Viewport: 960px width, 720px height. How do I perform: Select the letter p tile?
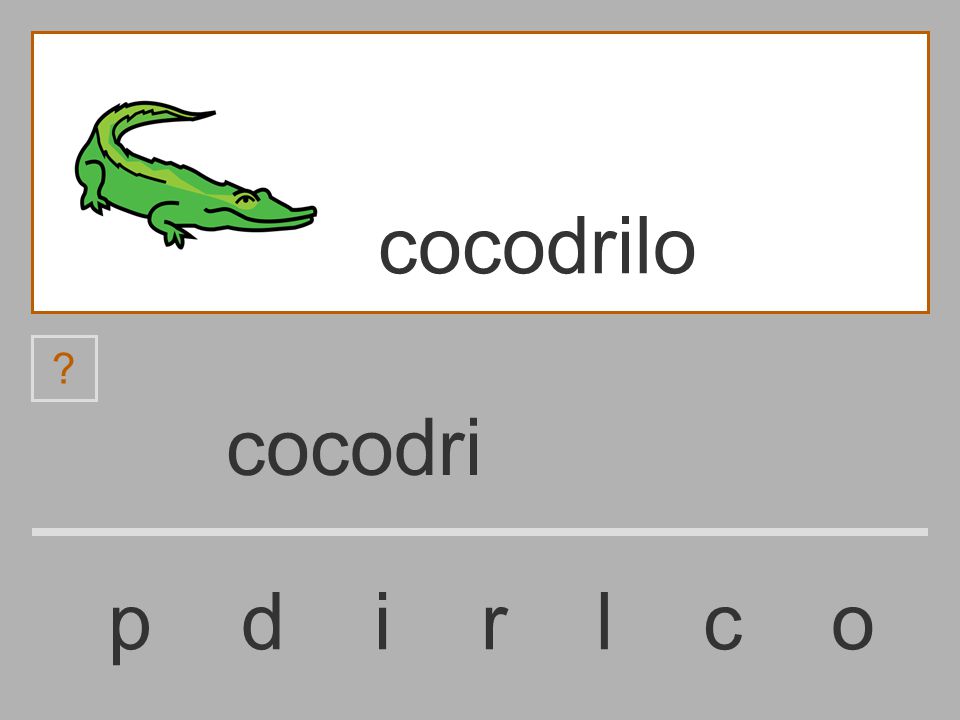(130, 628)
